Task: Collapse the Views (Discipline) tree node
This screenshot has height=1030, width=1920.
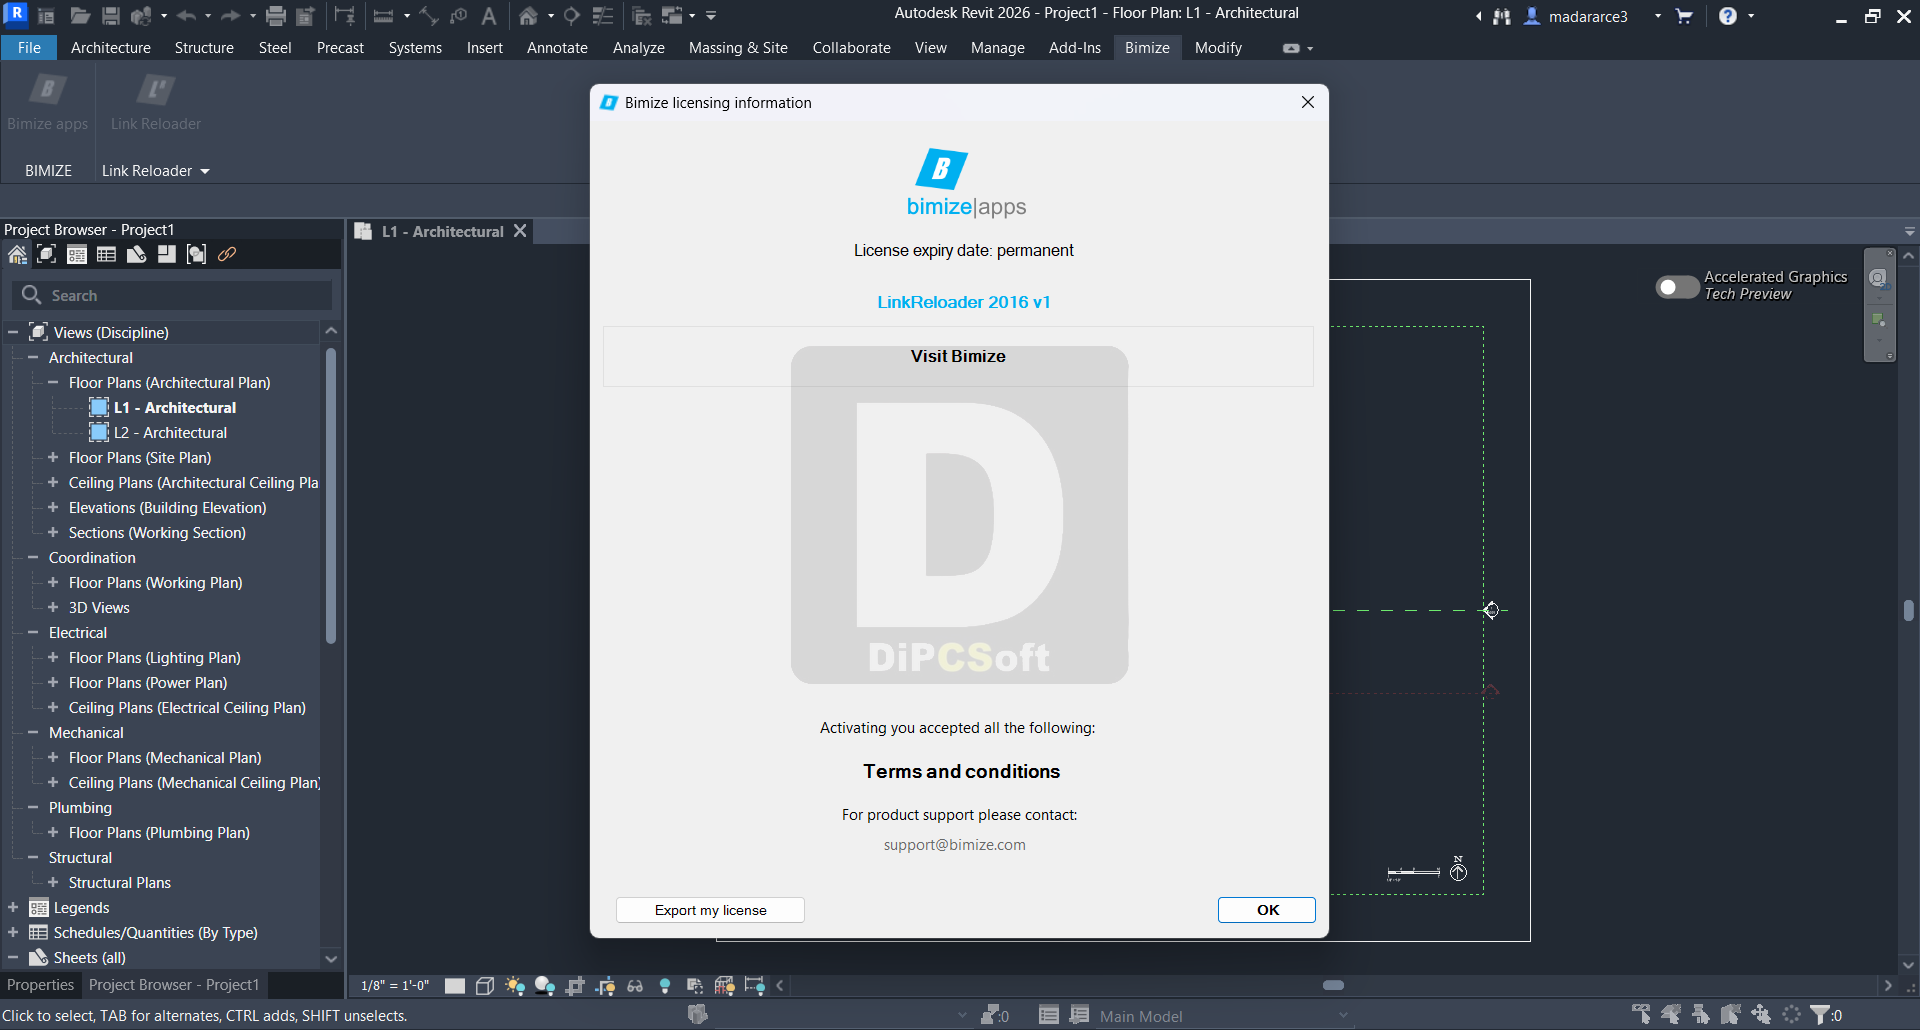Action: (x=13, y=333)
